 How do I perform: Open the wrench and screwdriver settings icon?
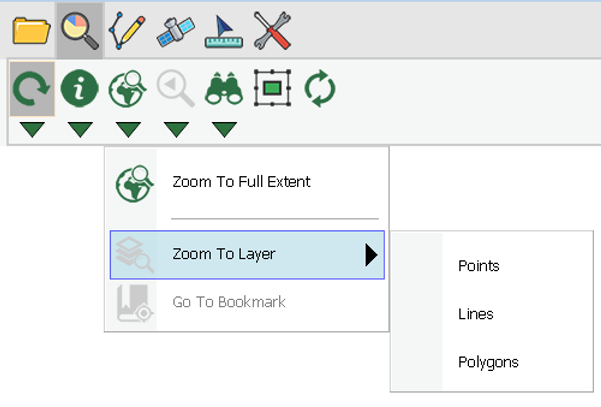tap(272, 31)
